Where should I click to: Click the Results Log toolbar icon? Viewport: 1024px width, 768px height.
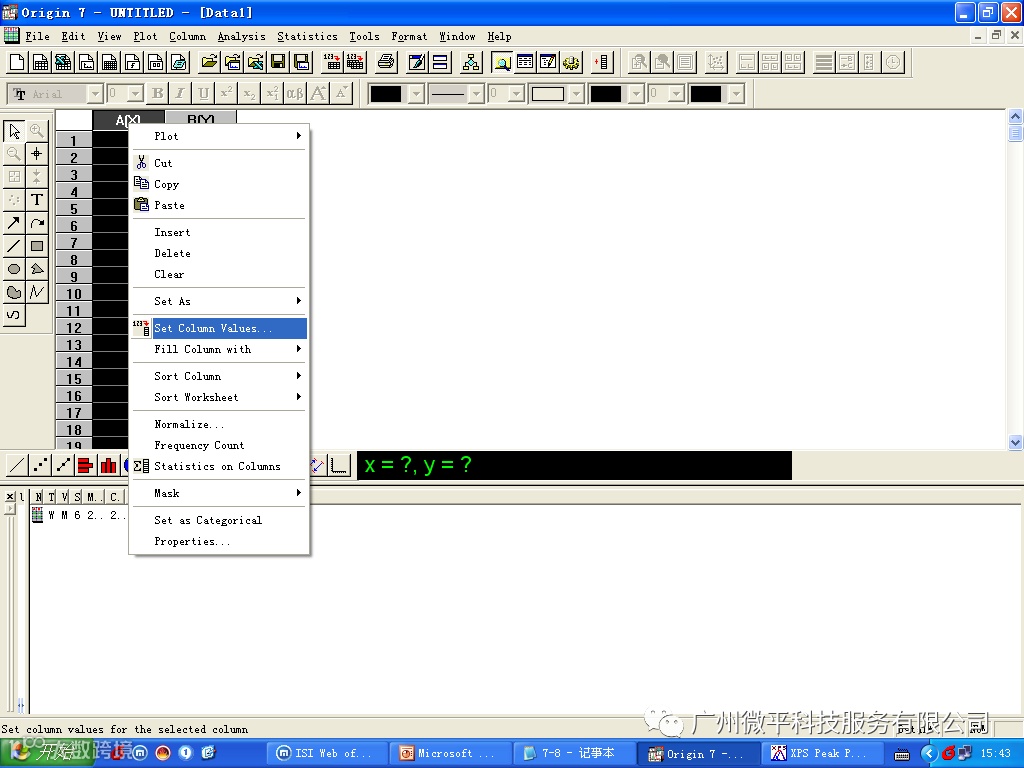pos(524,62)
